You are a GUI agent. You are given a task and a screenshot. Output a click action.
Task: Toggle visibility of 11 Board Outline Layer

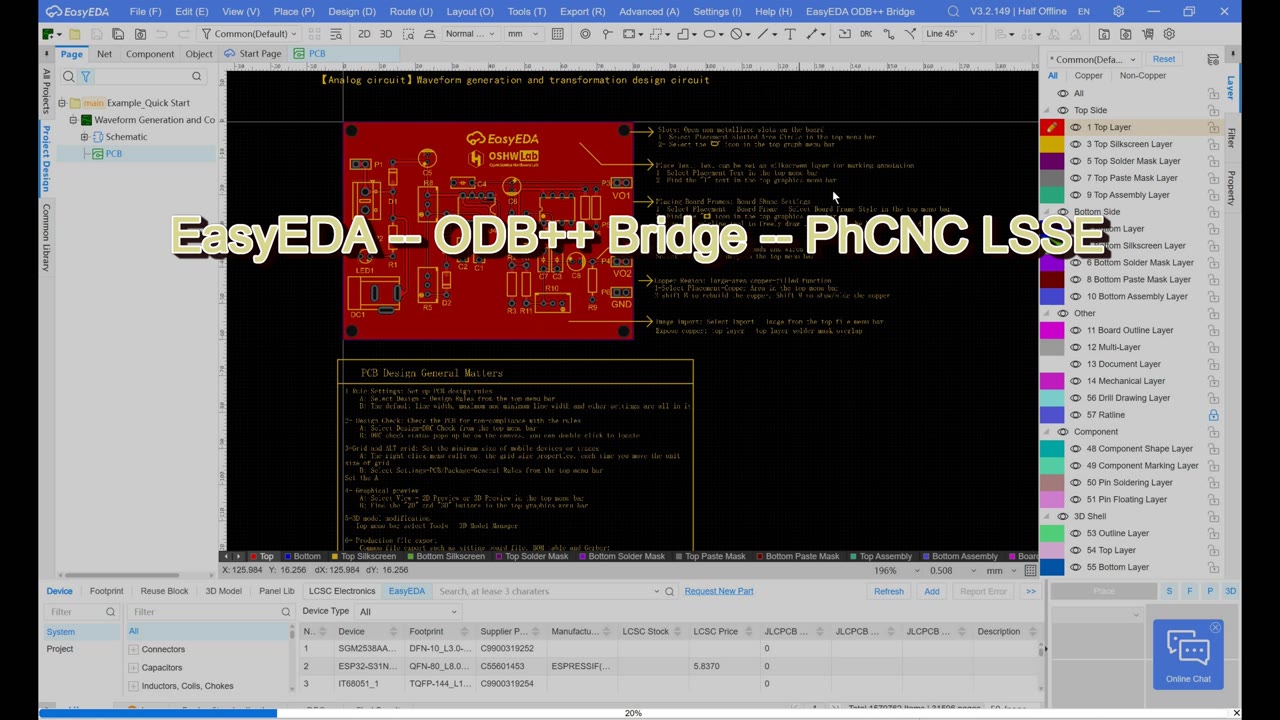pyautogui.click(x=1076, y=330)
